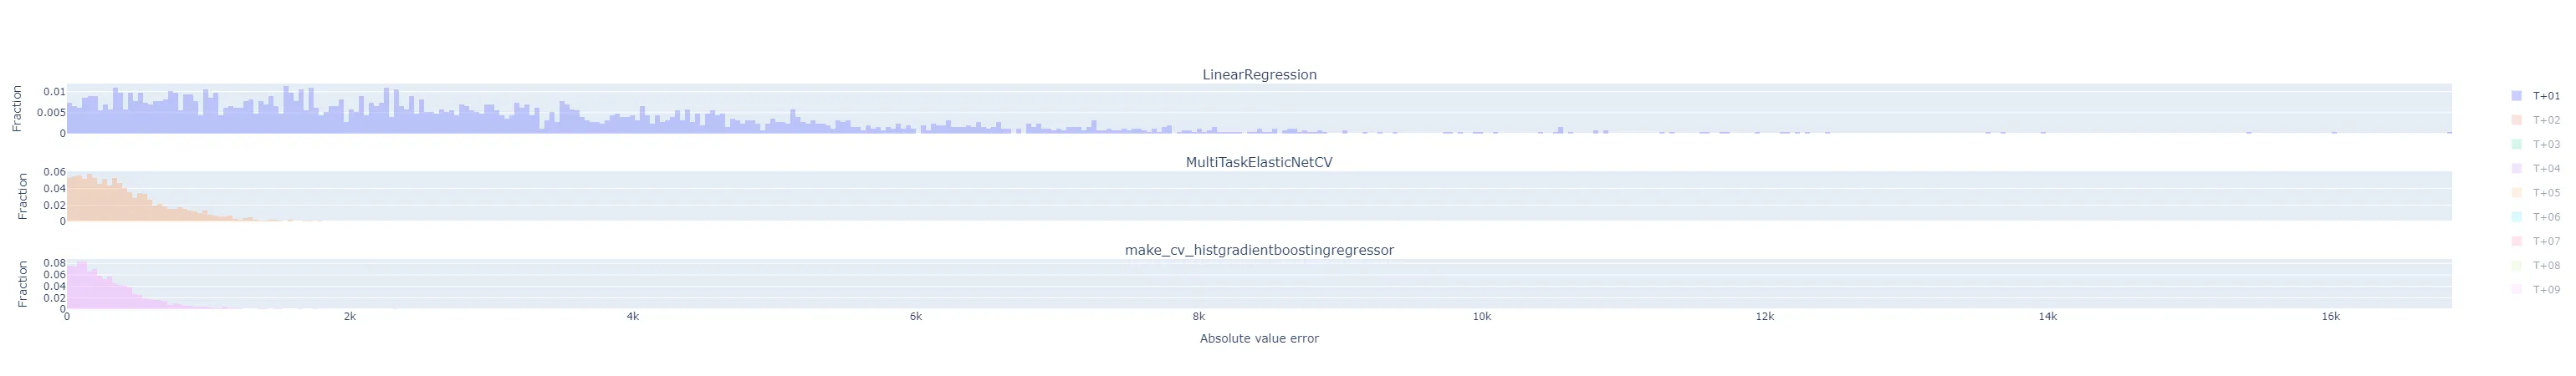Click the 8k tick on x-axis
The height and width of the screenshot is (376, 2576).
[1198, 317]
